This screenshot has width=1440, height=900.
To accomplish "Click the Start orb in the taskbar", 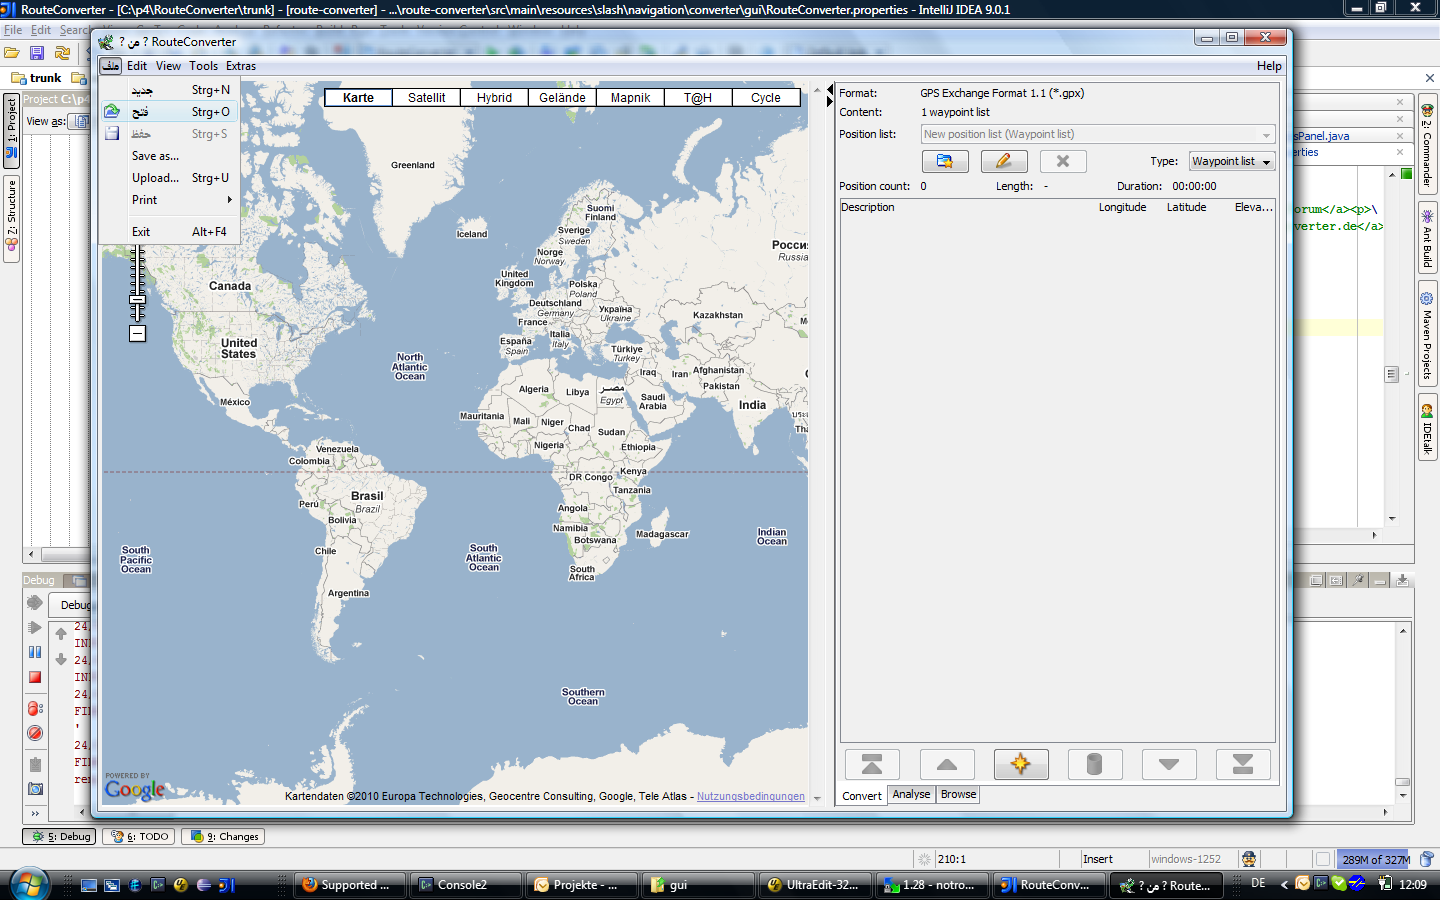I will coord(29,884).
